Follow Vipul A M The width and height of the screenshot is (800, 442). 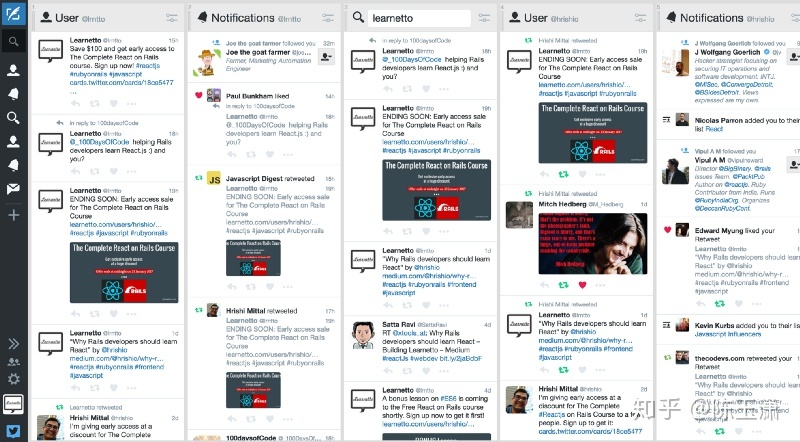point(794,164)
